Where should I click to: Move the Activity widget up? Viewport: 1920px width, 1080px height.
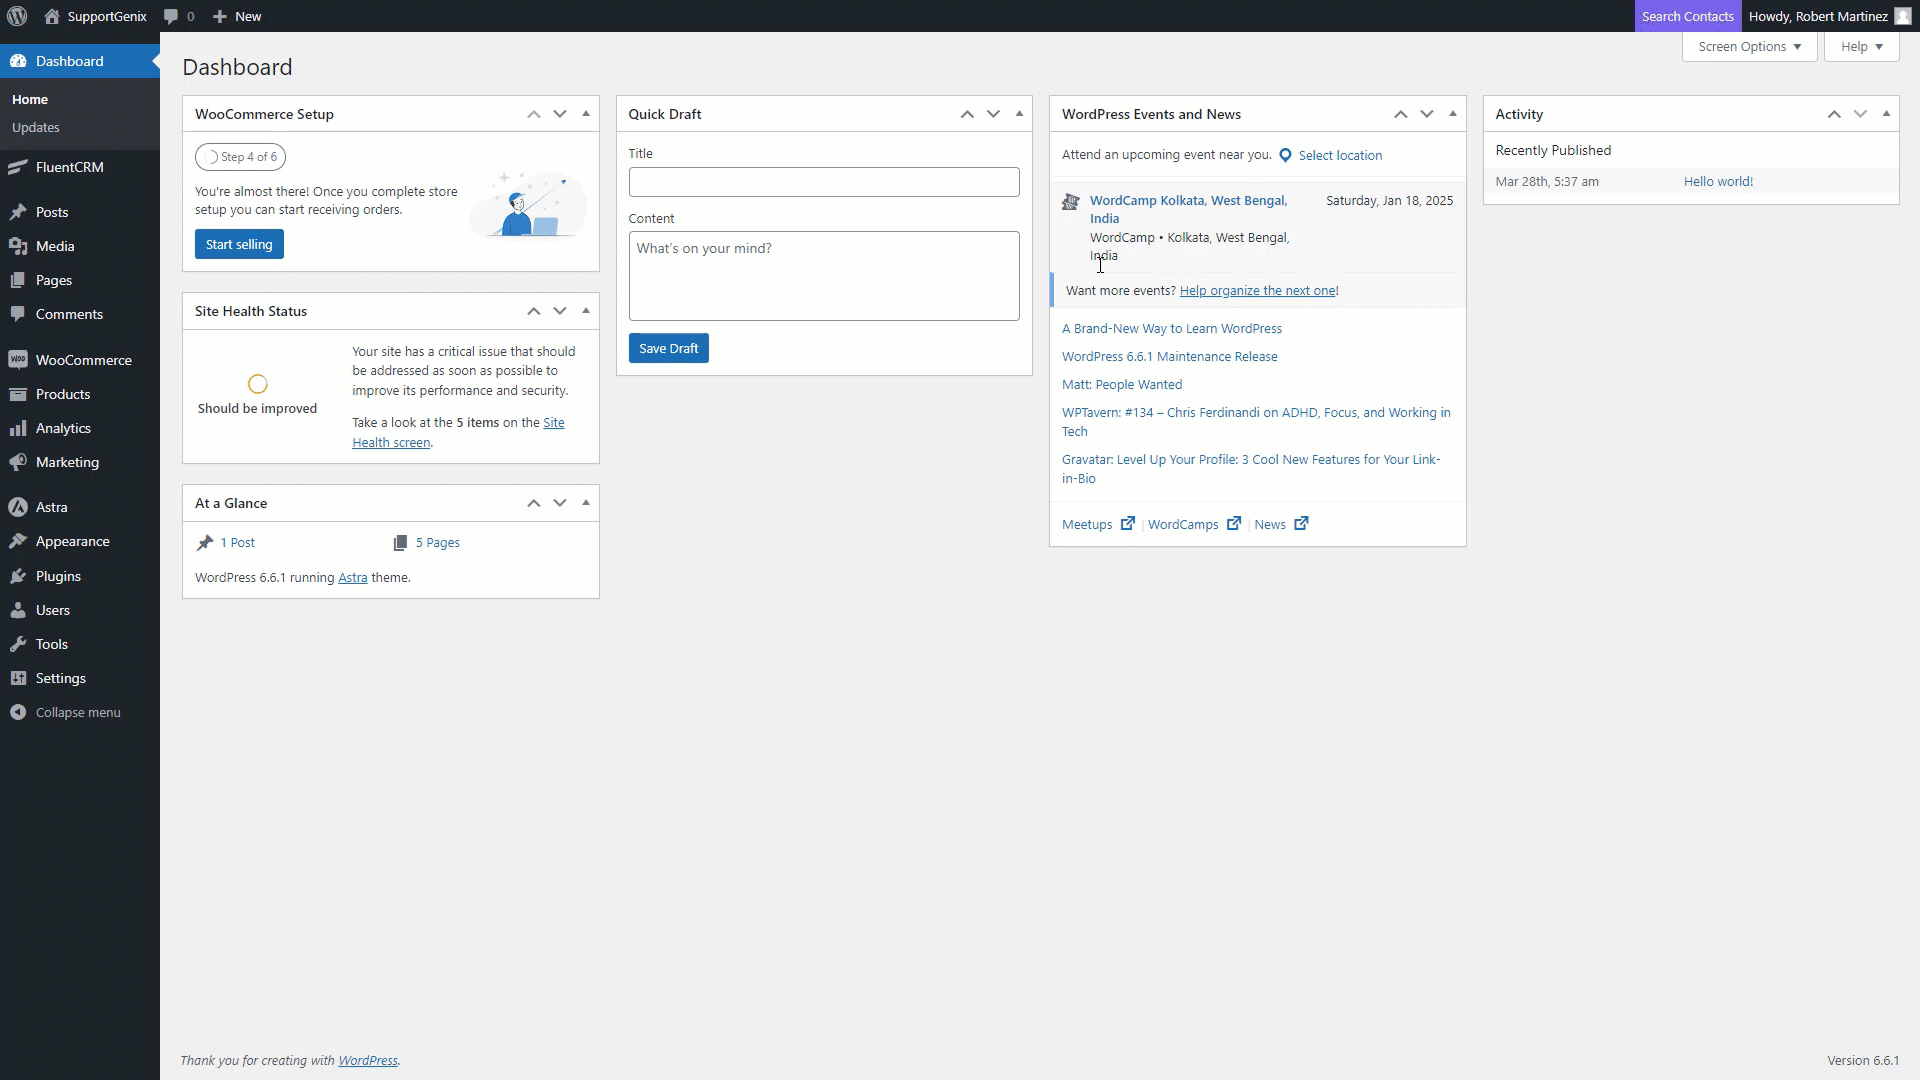pyautogui.click(x=1834, y=114)
